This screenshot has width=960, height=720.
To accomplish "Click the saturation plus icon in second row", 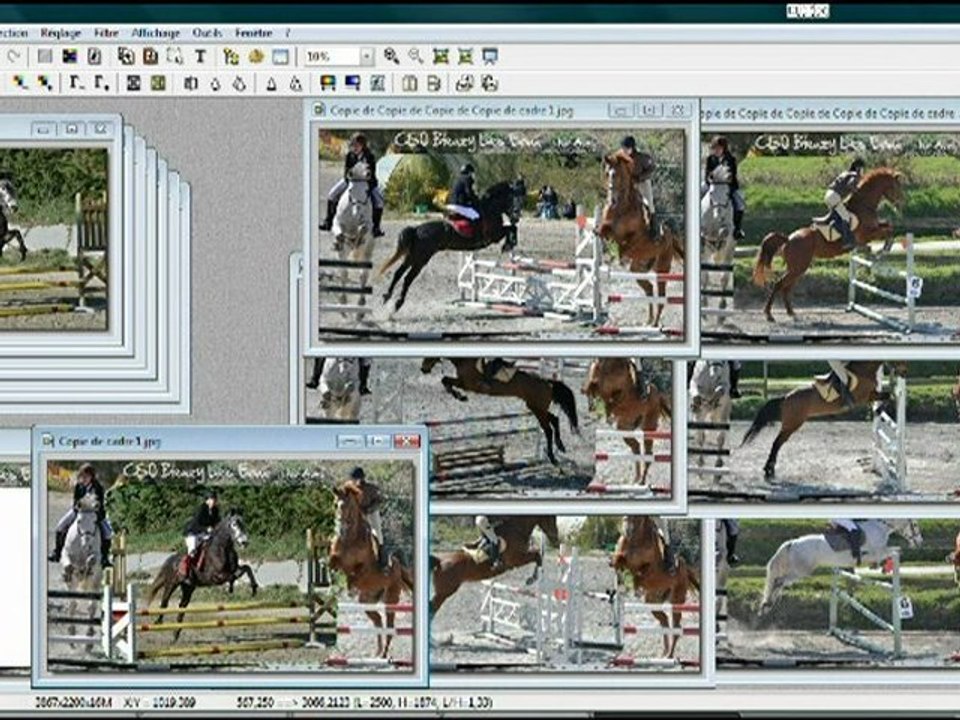I will click(x=45, y=83).
